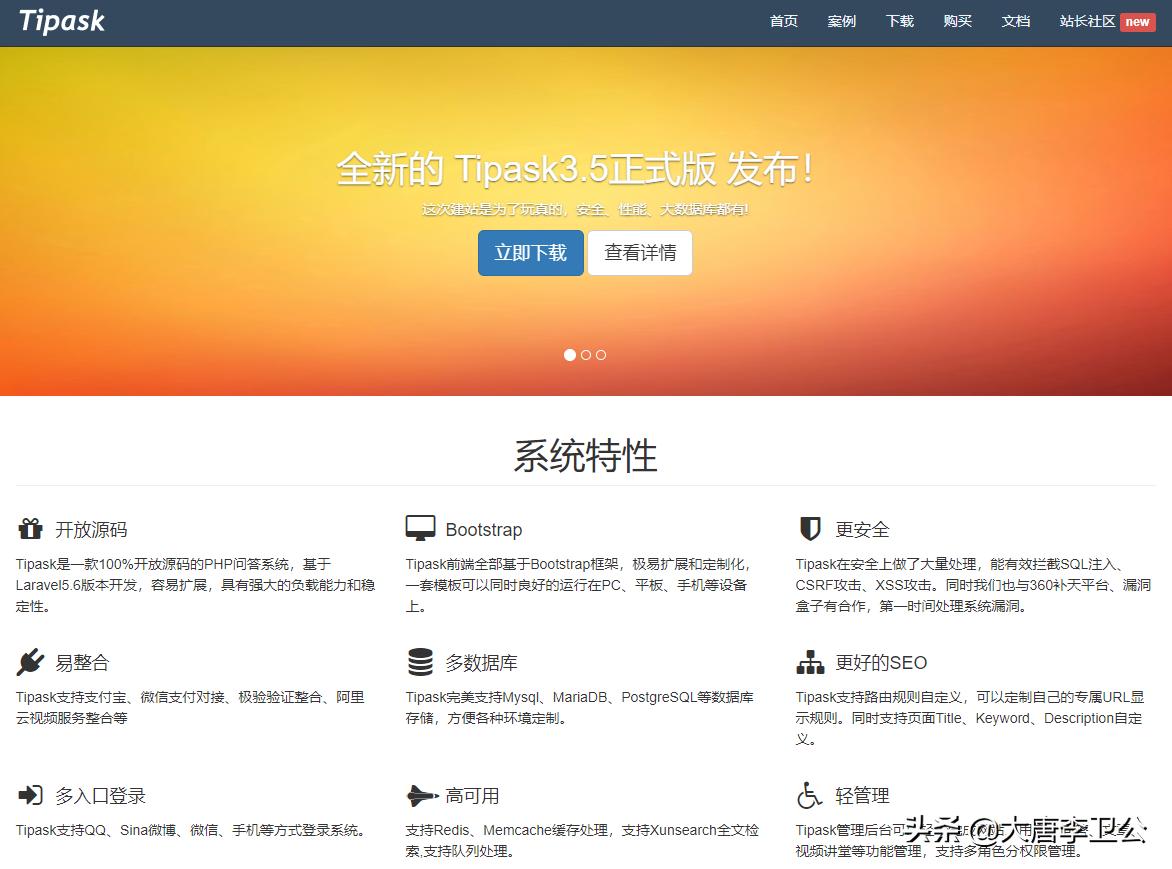Open the 首页 menu item
Viewport: 1172px width, 869px height.
click(783, 22)
